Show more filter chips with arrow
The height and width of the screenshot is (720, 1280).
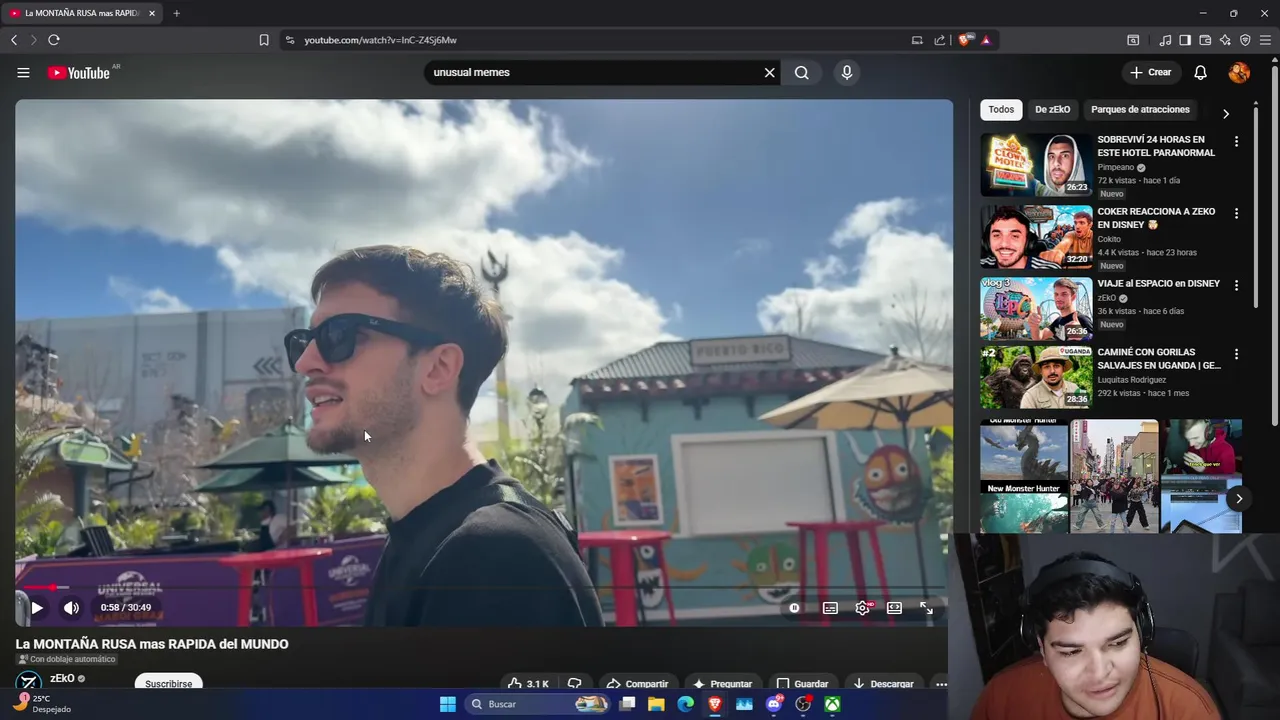coord(1226,113)
